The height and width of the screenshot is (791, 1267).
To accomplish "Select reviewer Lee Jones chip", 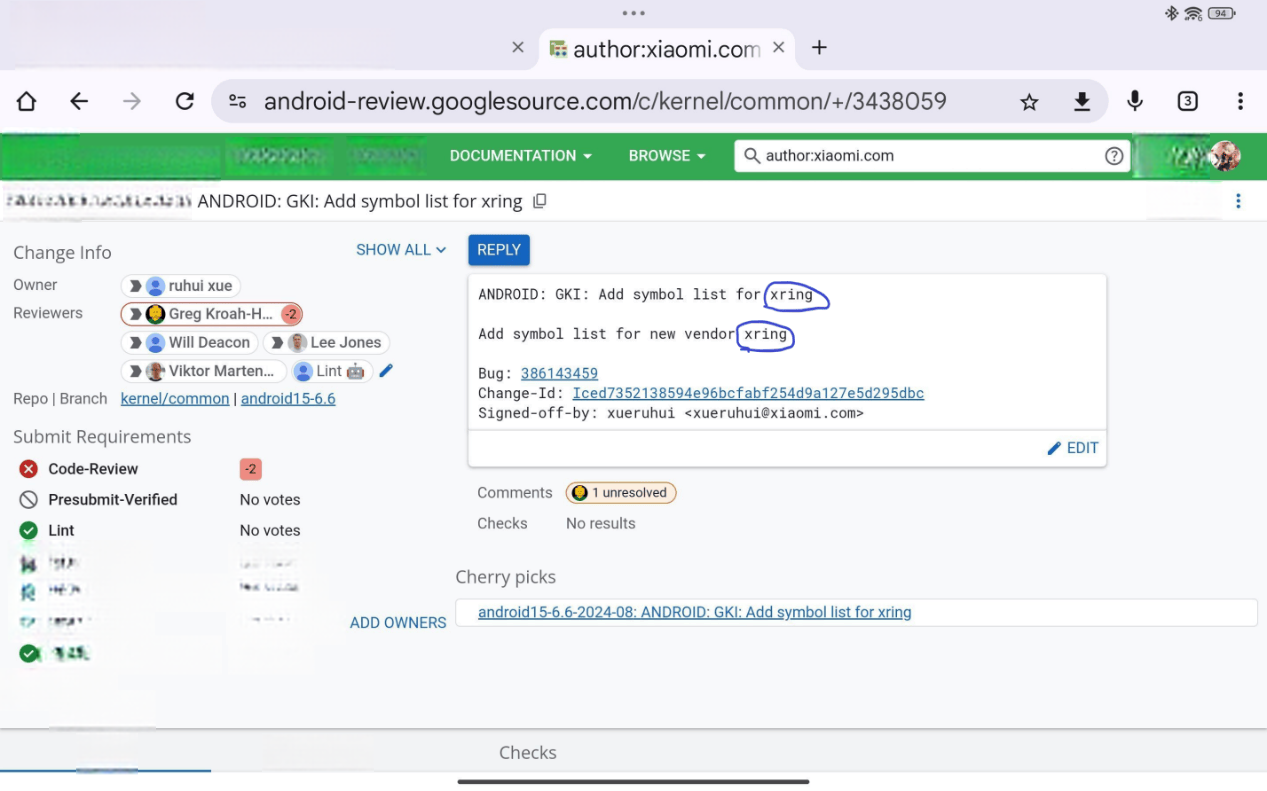I will [326, 342].
